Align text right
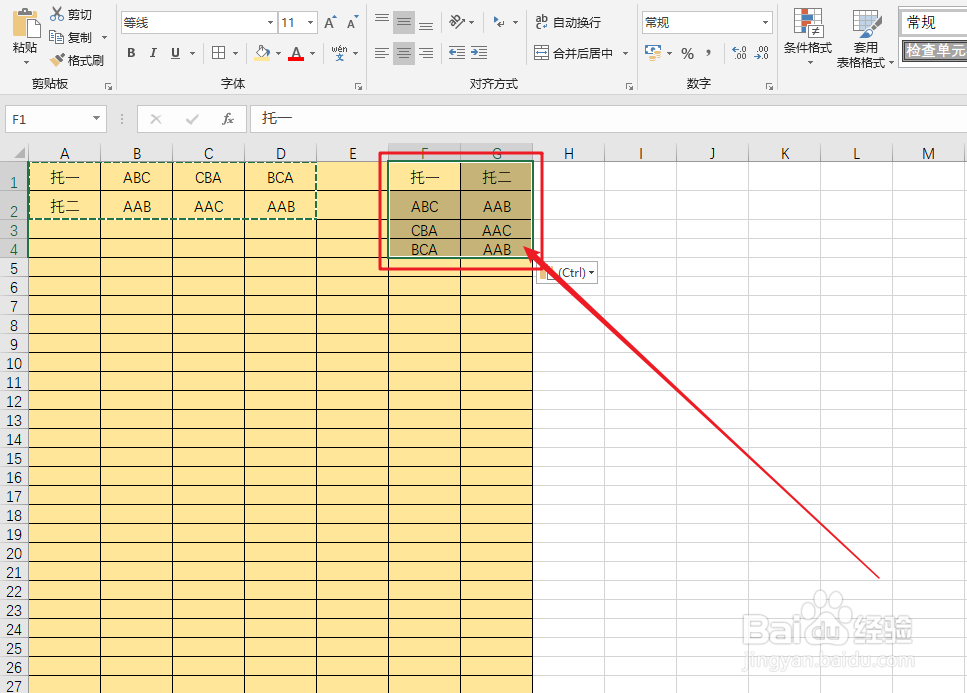The image size is (967, 693). 426,53
